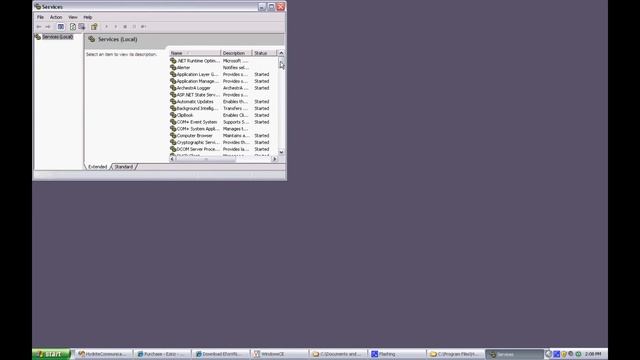This screenshot has height=360, width=640.
Task: Select the Cryptographic Services row
Action: 223,142
